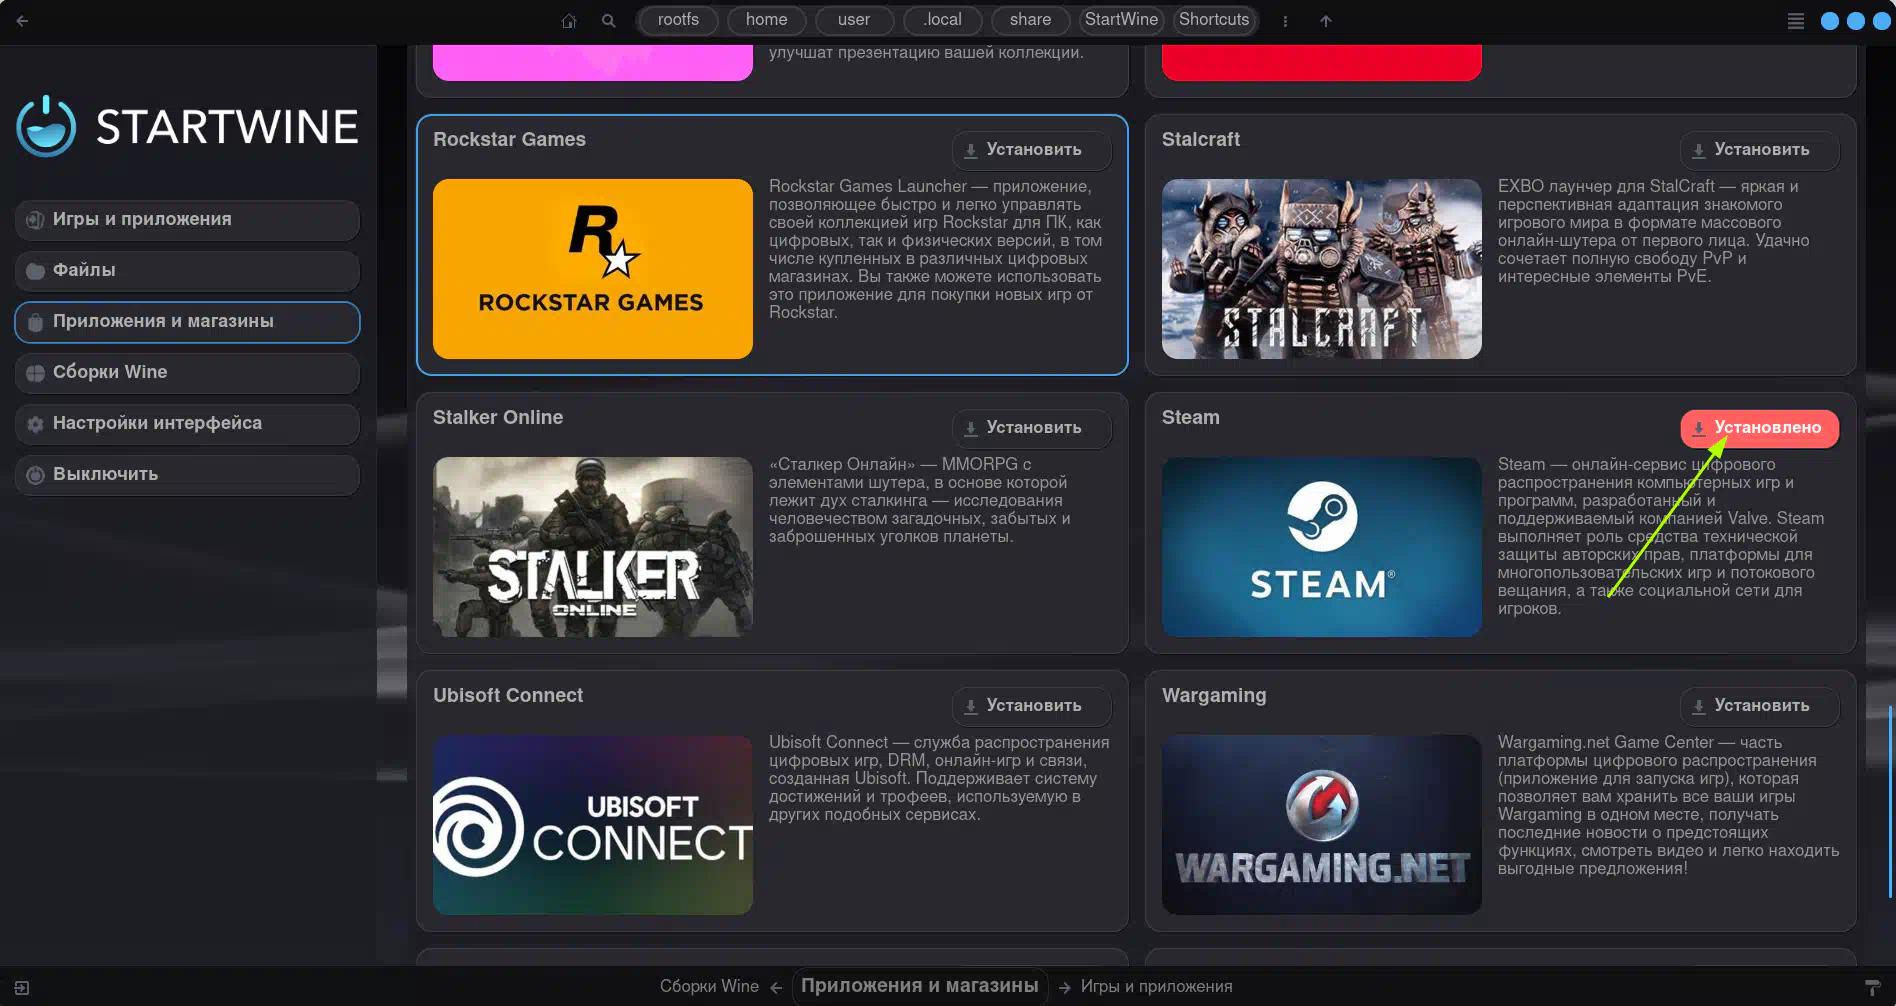Click the back arrow in the top bar

(22, 20)
